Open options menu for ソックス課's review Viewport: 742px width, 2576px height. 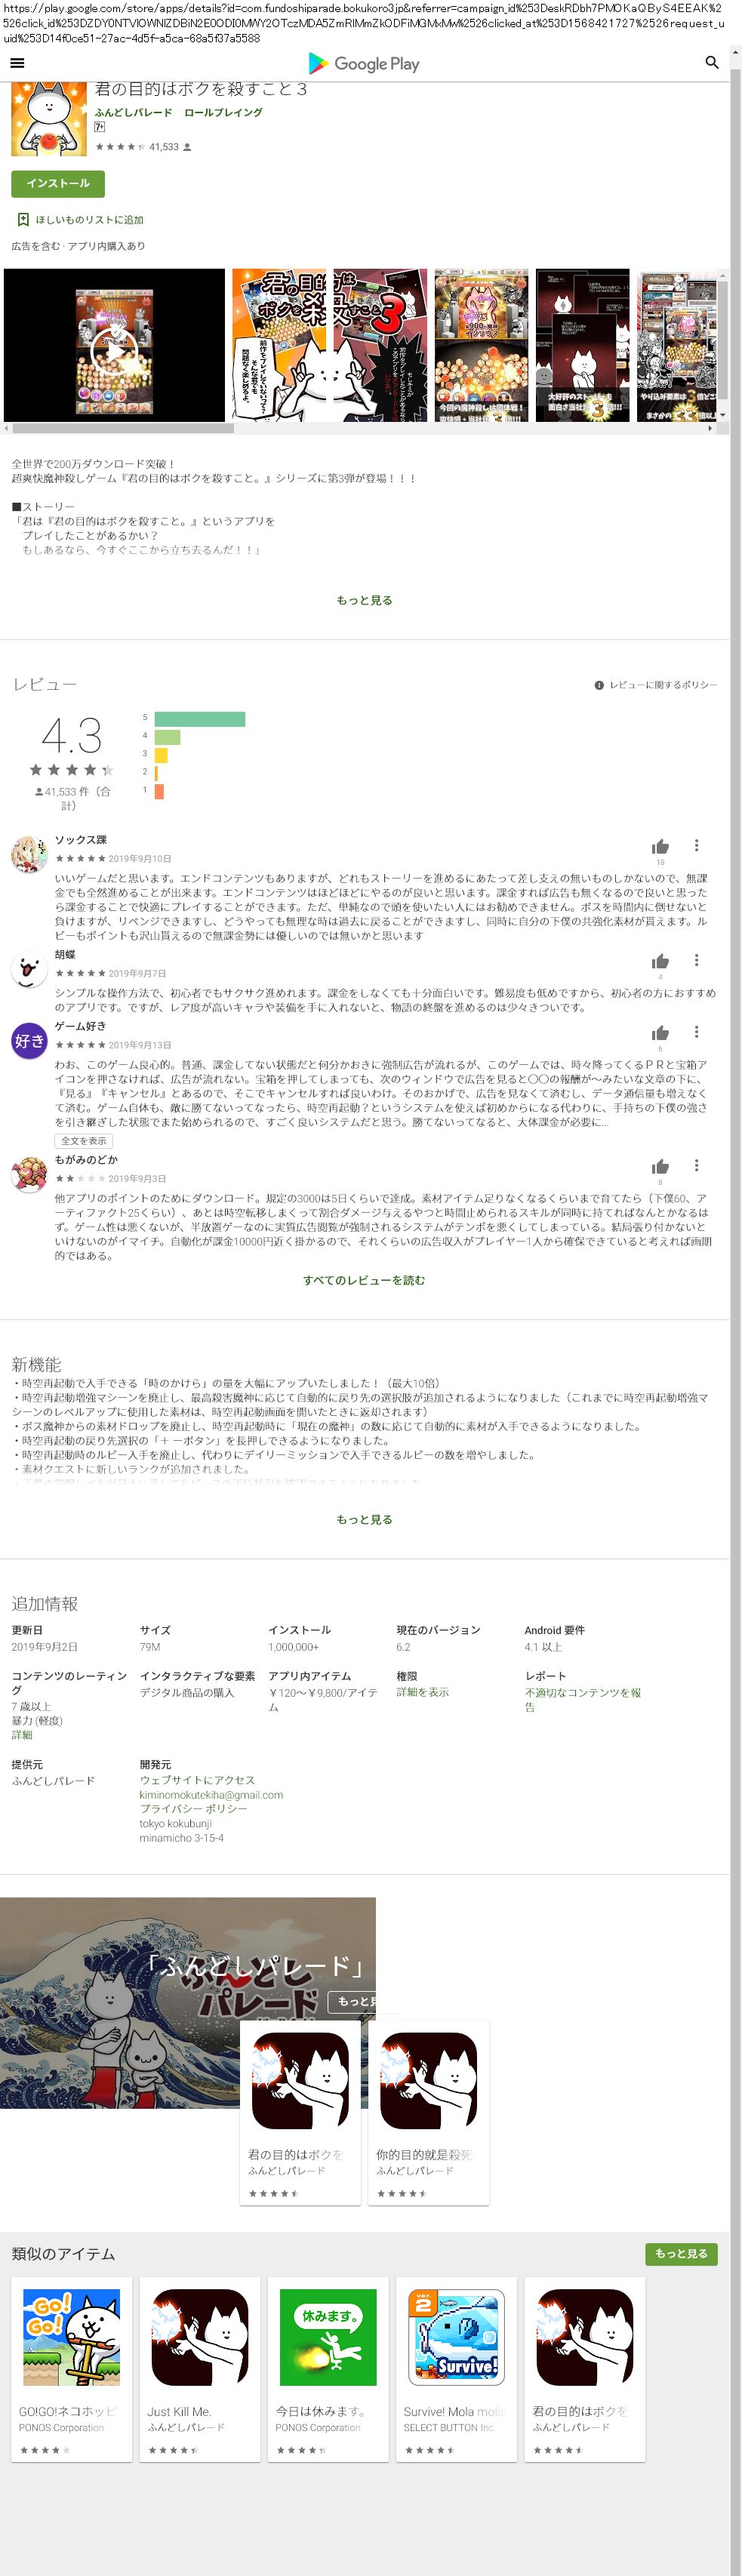click(696, 846)
